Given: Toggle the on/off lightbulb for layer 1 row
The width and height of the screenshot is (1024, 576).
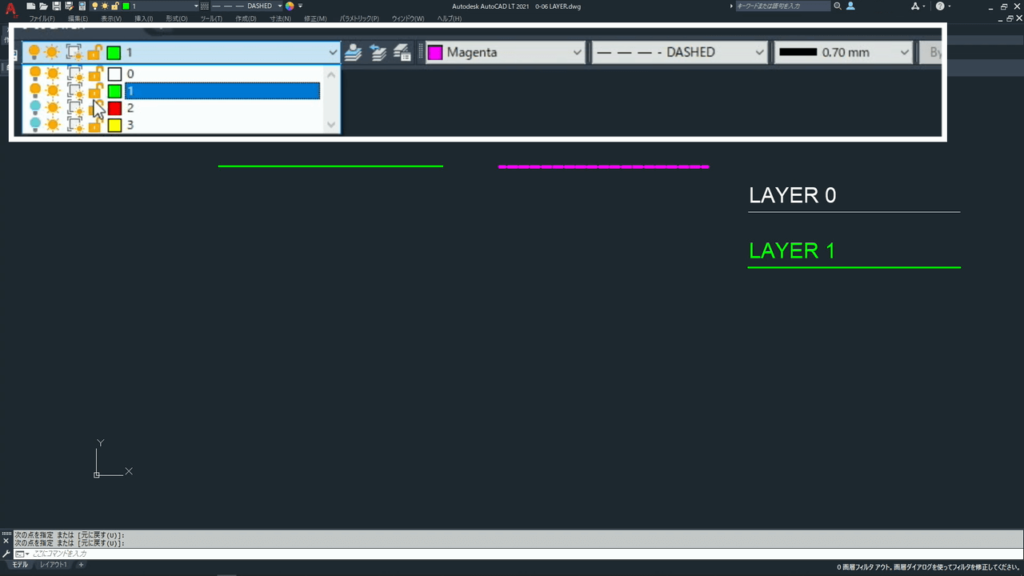Looking at the screenshot, I should point(35,90).
